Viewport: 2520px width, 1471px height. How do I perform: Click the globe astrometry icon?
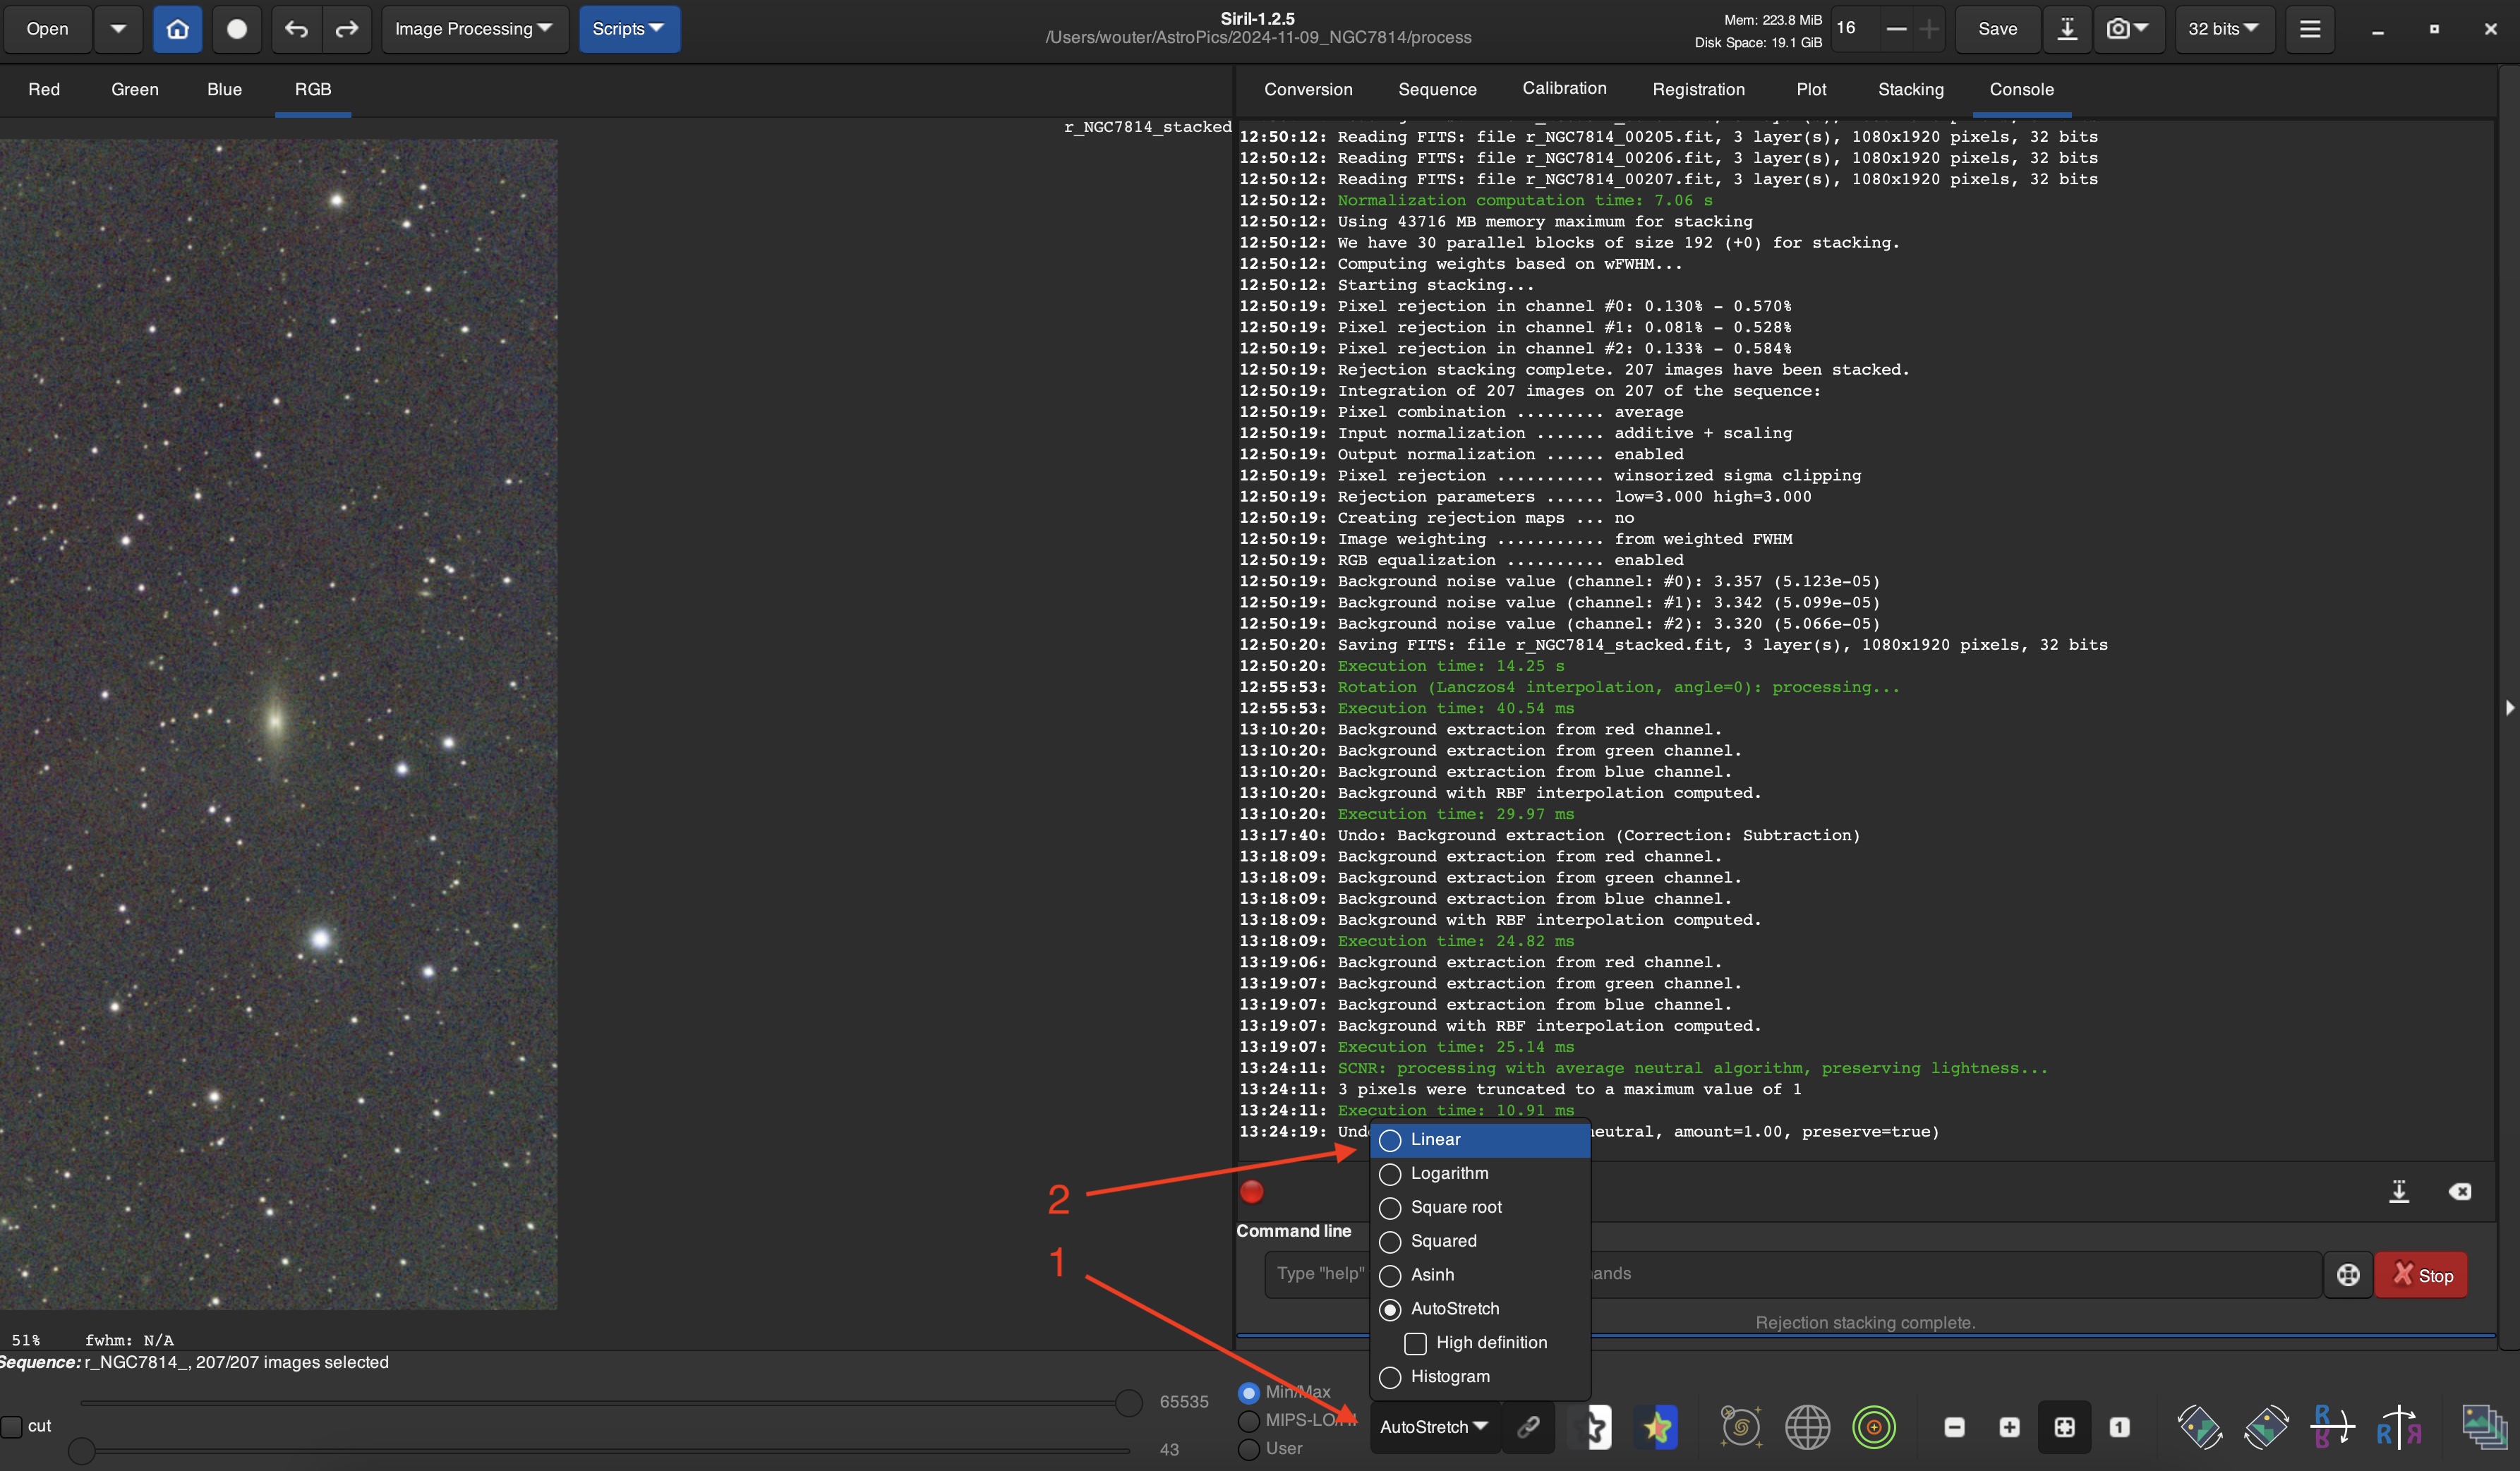pyautogui.click(x=1807, y=1427)
